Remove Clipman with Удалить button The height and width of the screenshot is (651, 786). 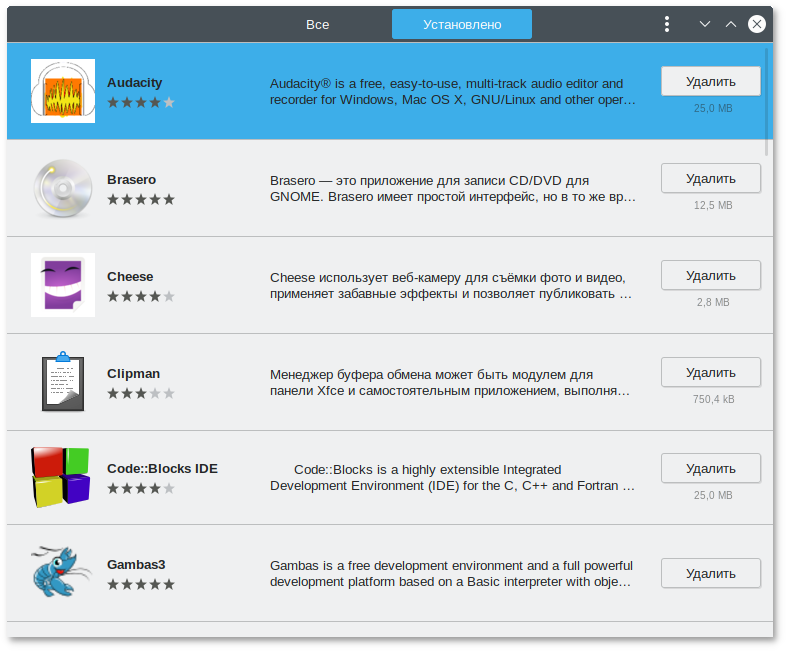711,372
